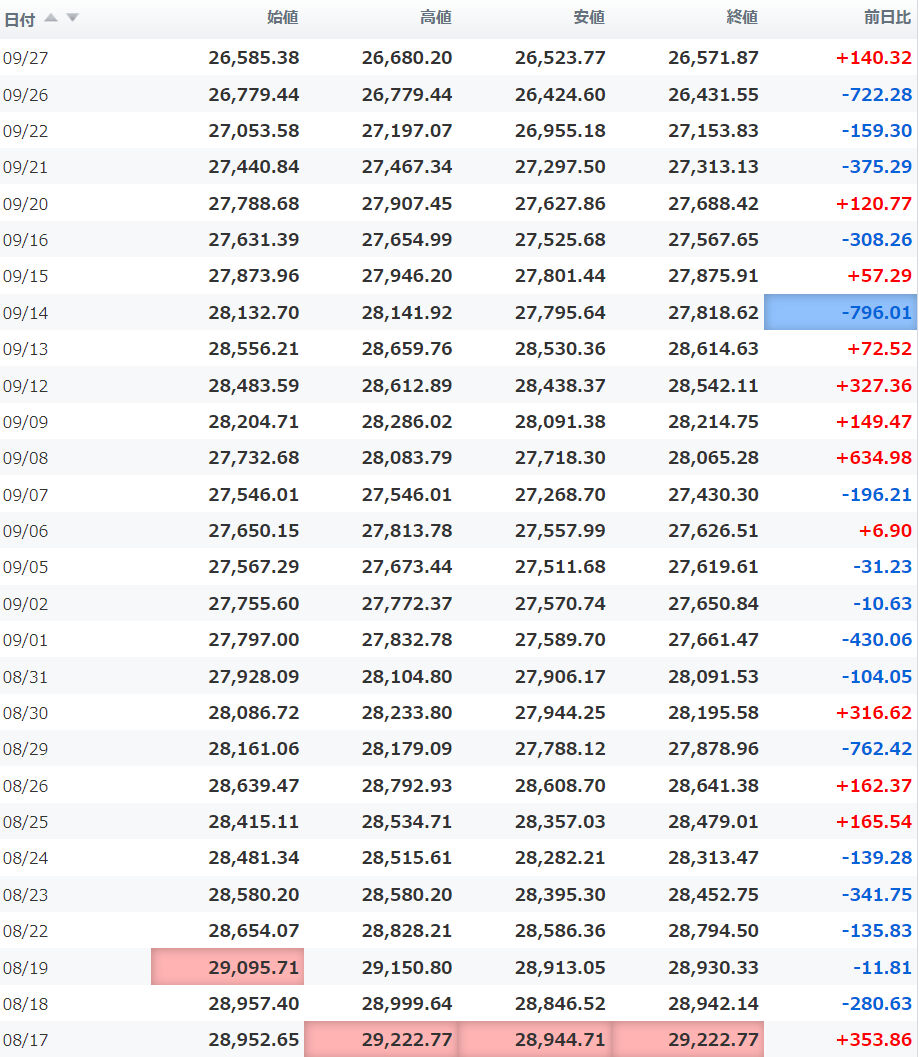Screen dimensions: 919x1057
Task: Click change value +162.37
Action: pos(874,785)
